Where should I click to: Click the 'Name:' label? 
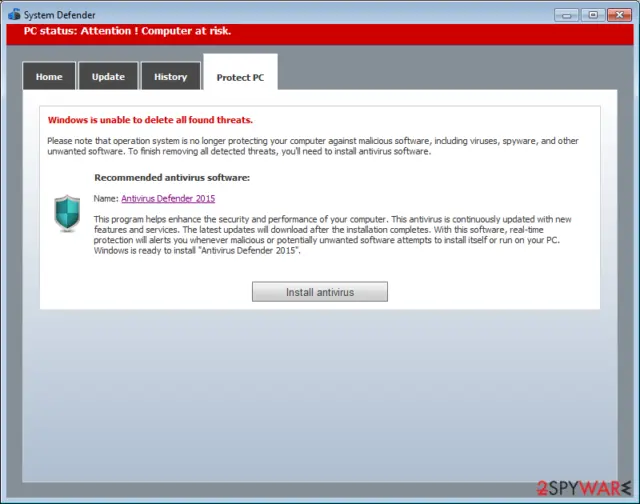tap(106, 199)
